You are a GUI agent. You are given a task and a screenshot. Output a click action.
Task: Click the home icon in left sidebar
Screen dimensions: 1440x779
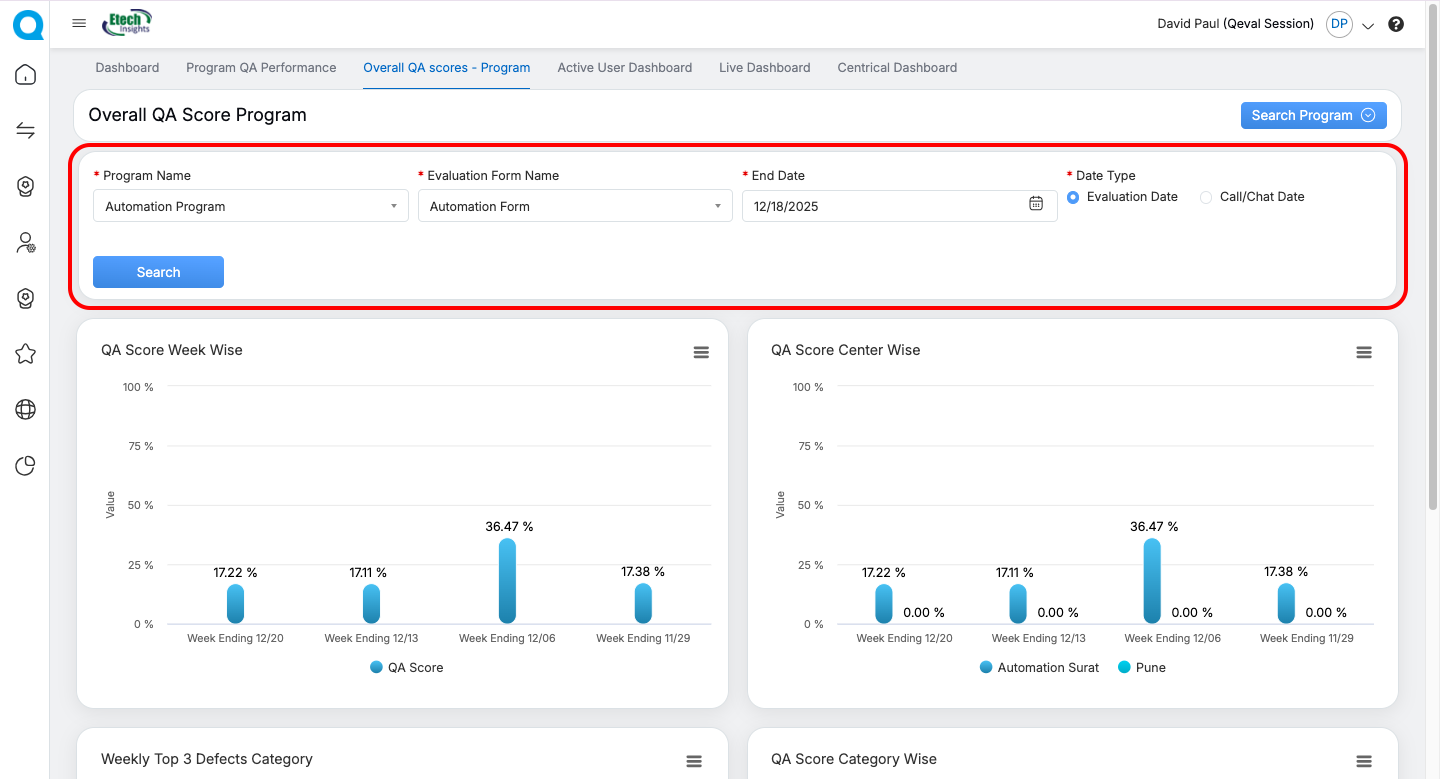25,75
